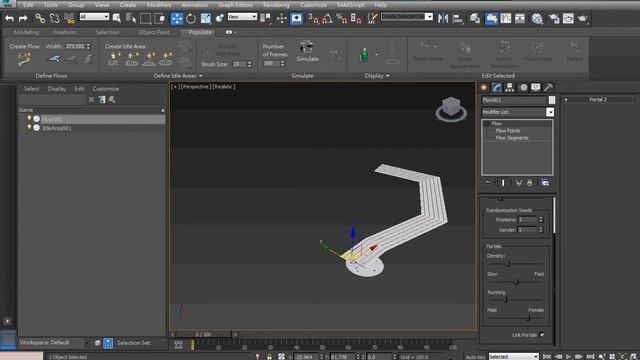Select Flow Segments in the modifier stack
Viewport: 640px width, 360px height.
(512, 138)
